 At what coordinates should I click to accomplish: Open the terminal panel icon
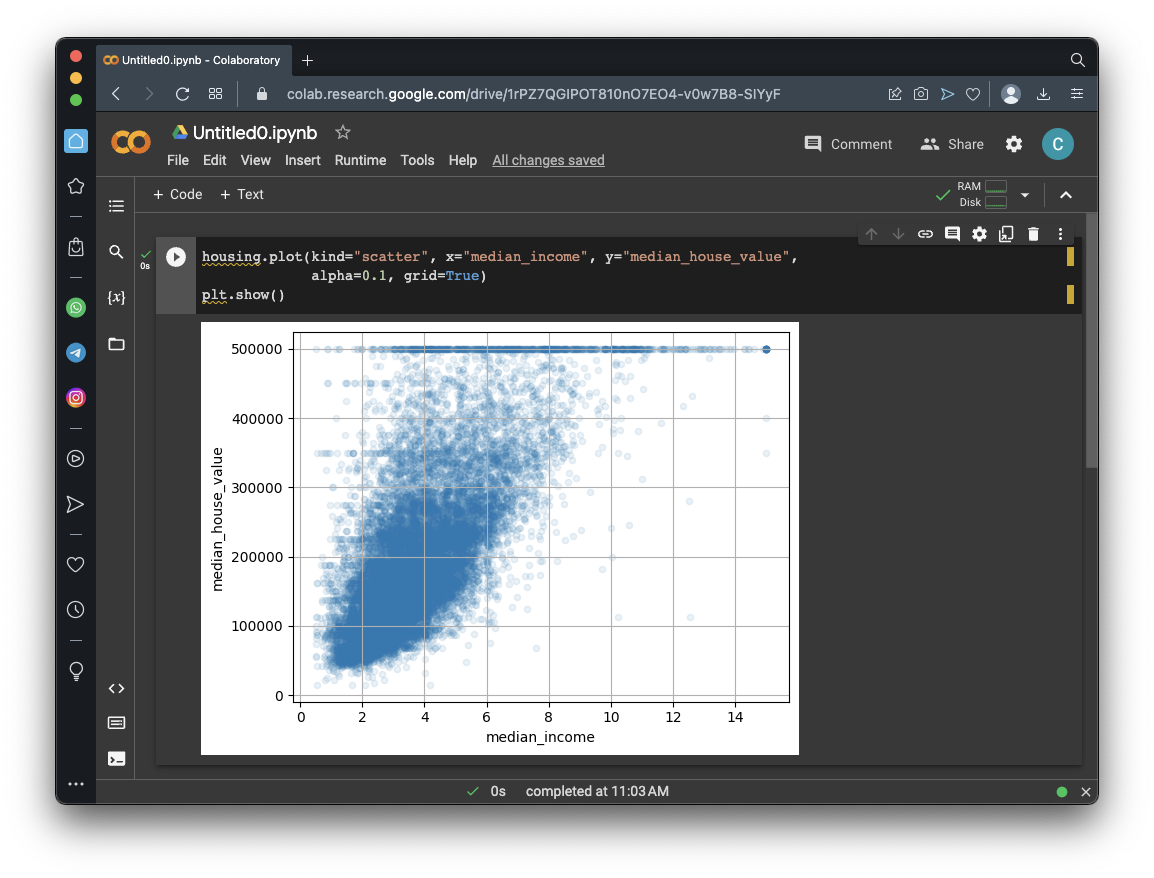point(116,758)
